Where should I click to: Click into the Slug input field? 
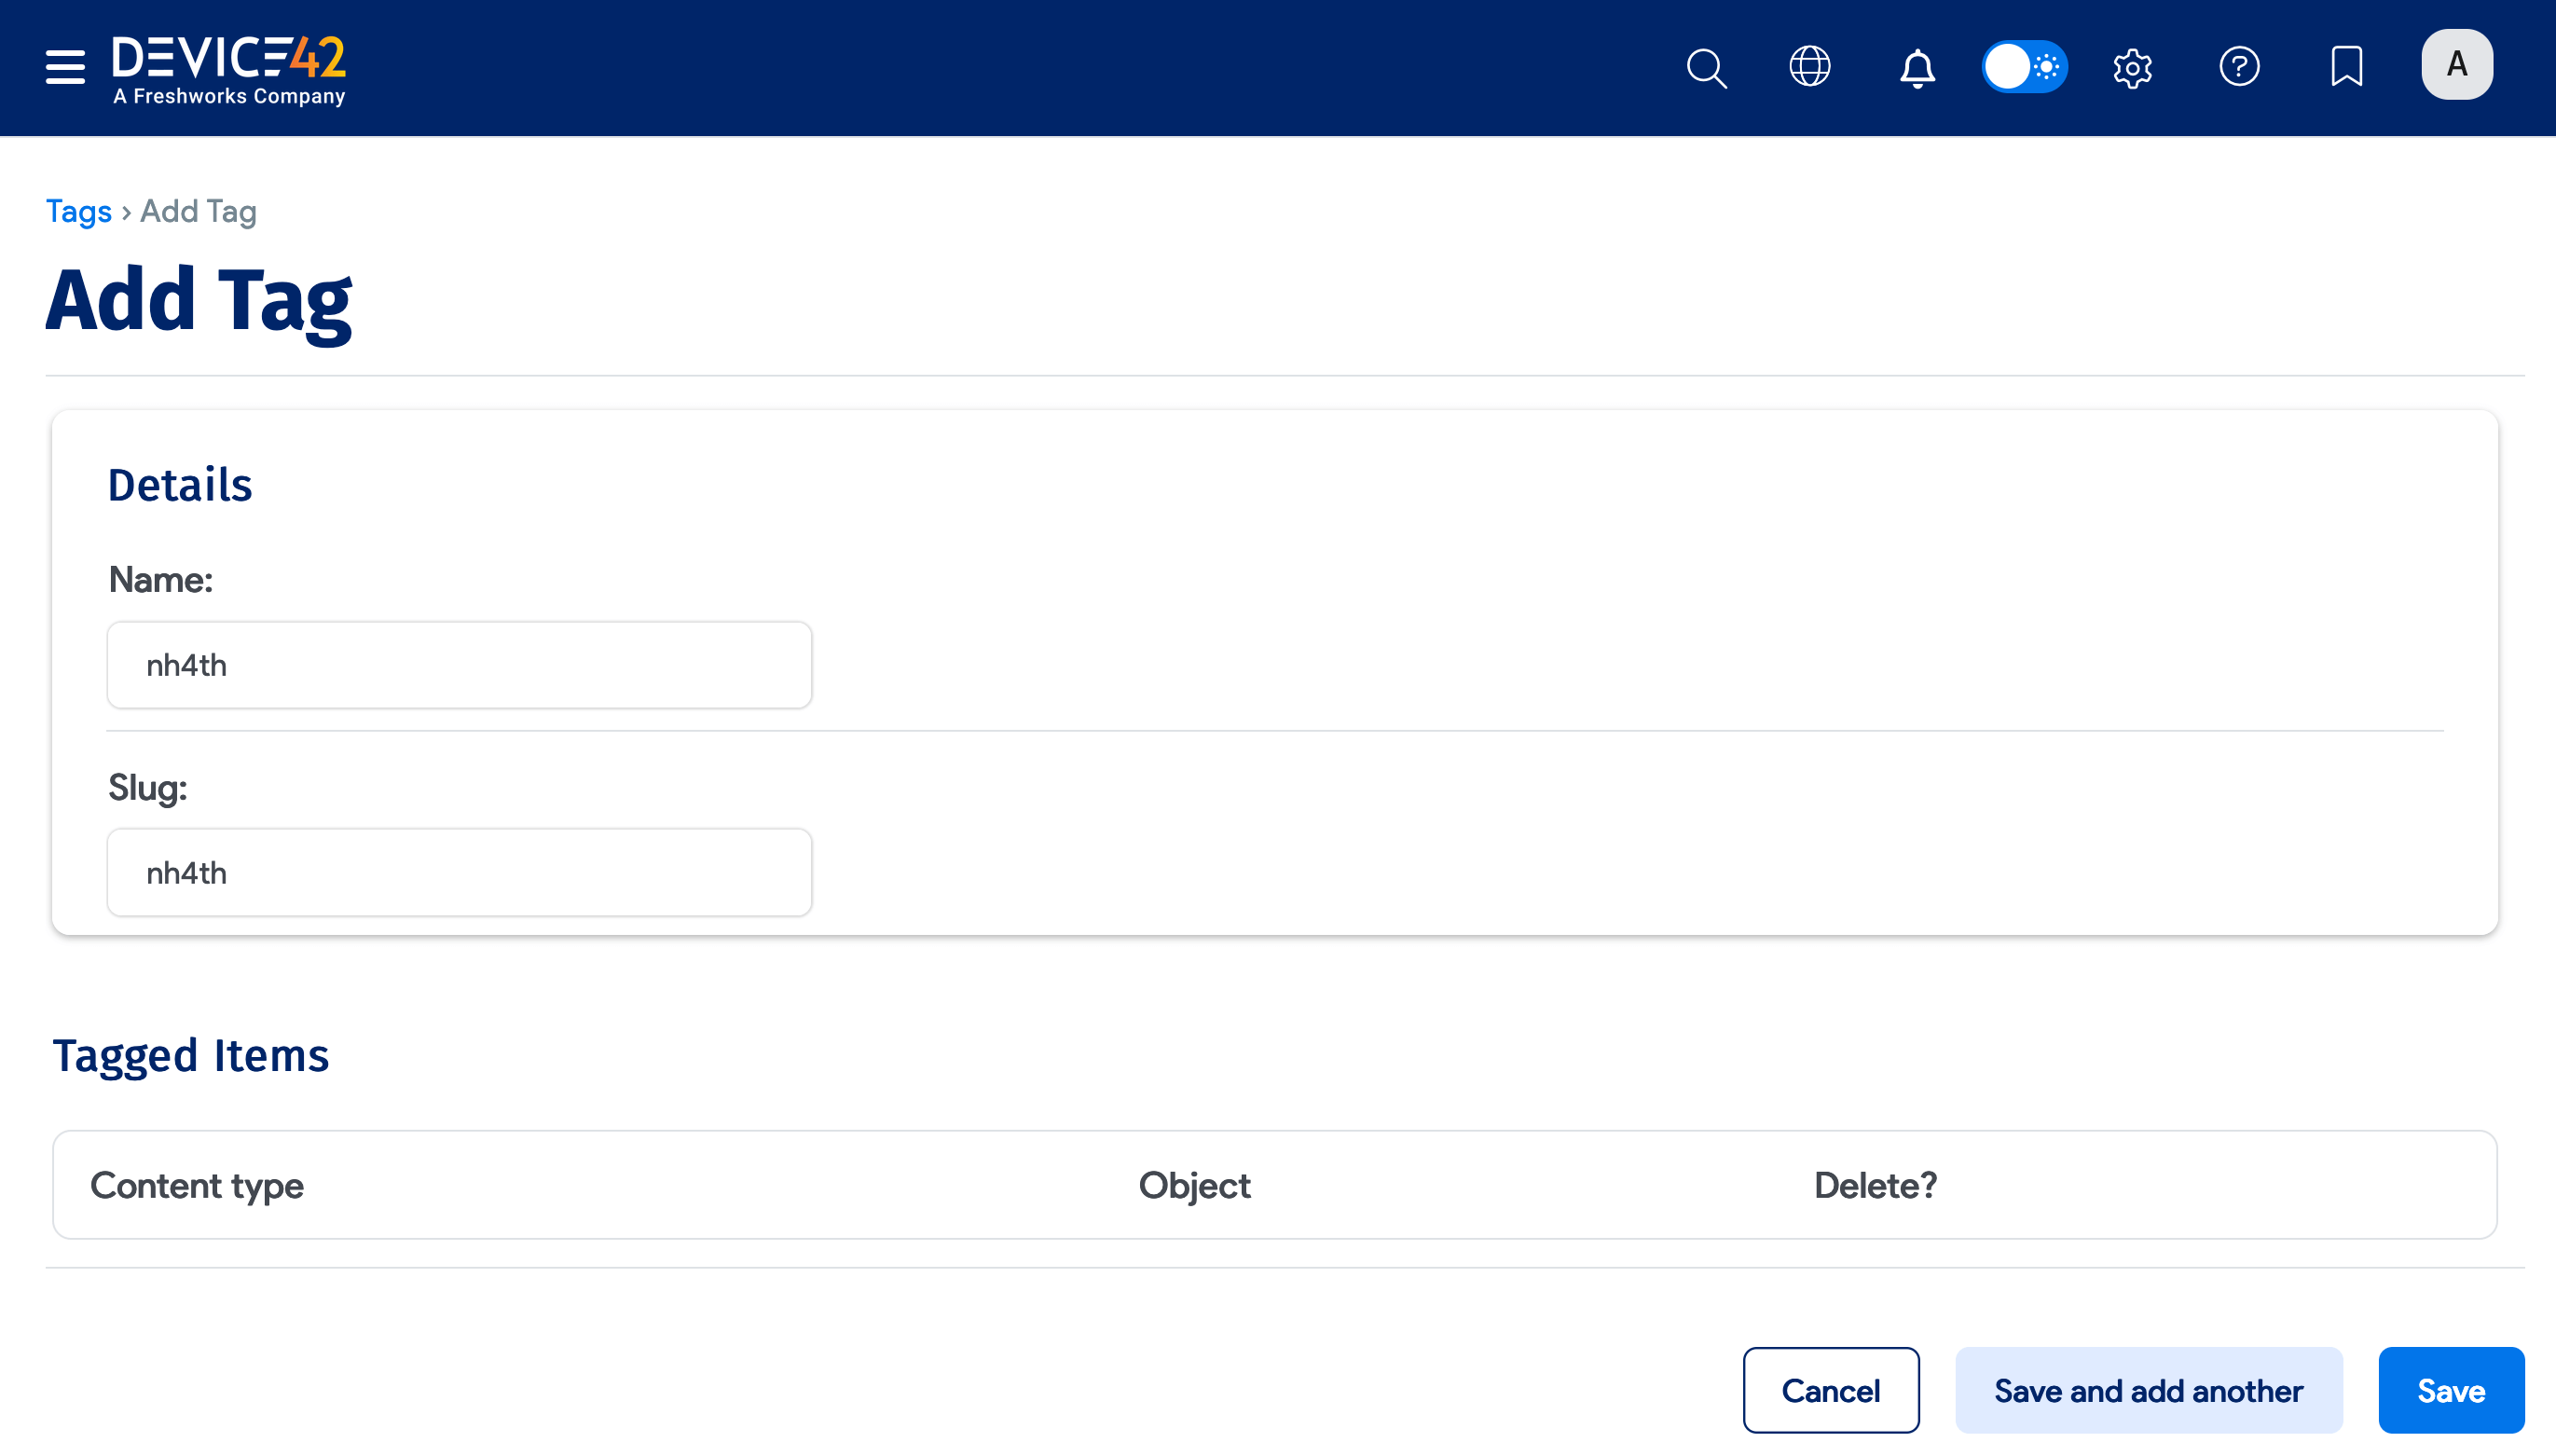(459, 872)
